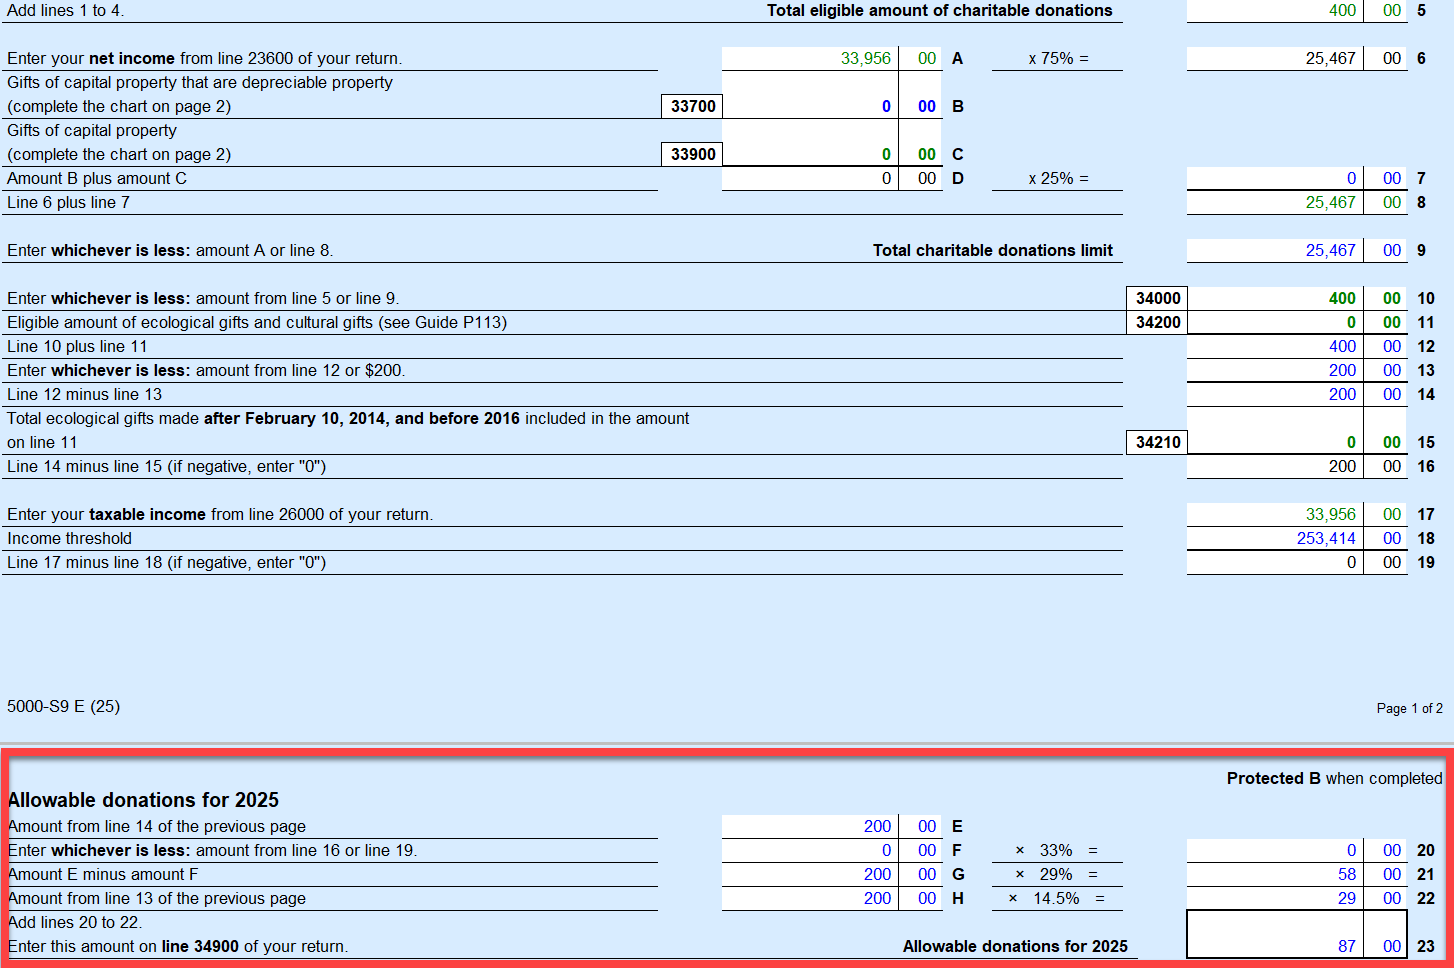Click the line 9 total charitable donations limit value

[1274, 250]
